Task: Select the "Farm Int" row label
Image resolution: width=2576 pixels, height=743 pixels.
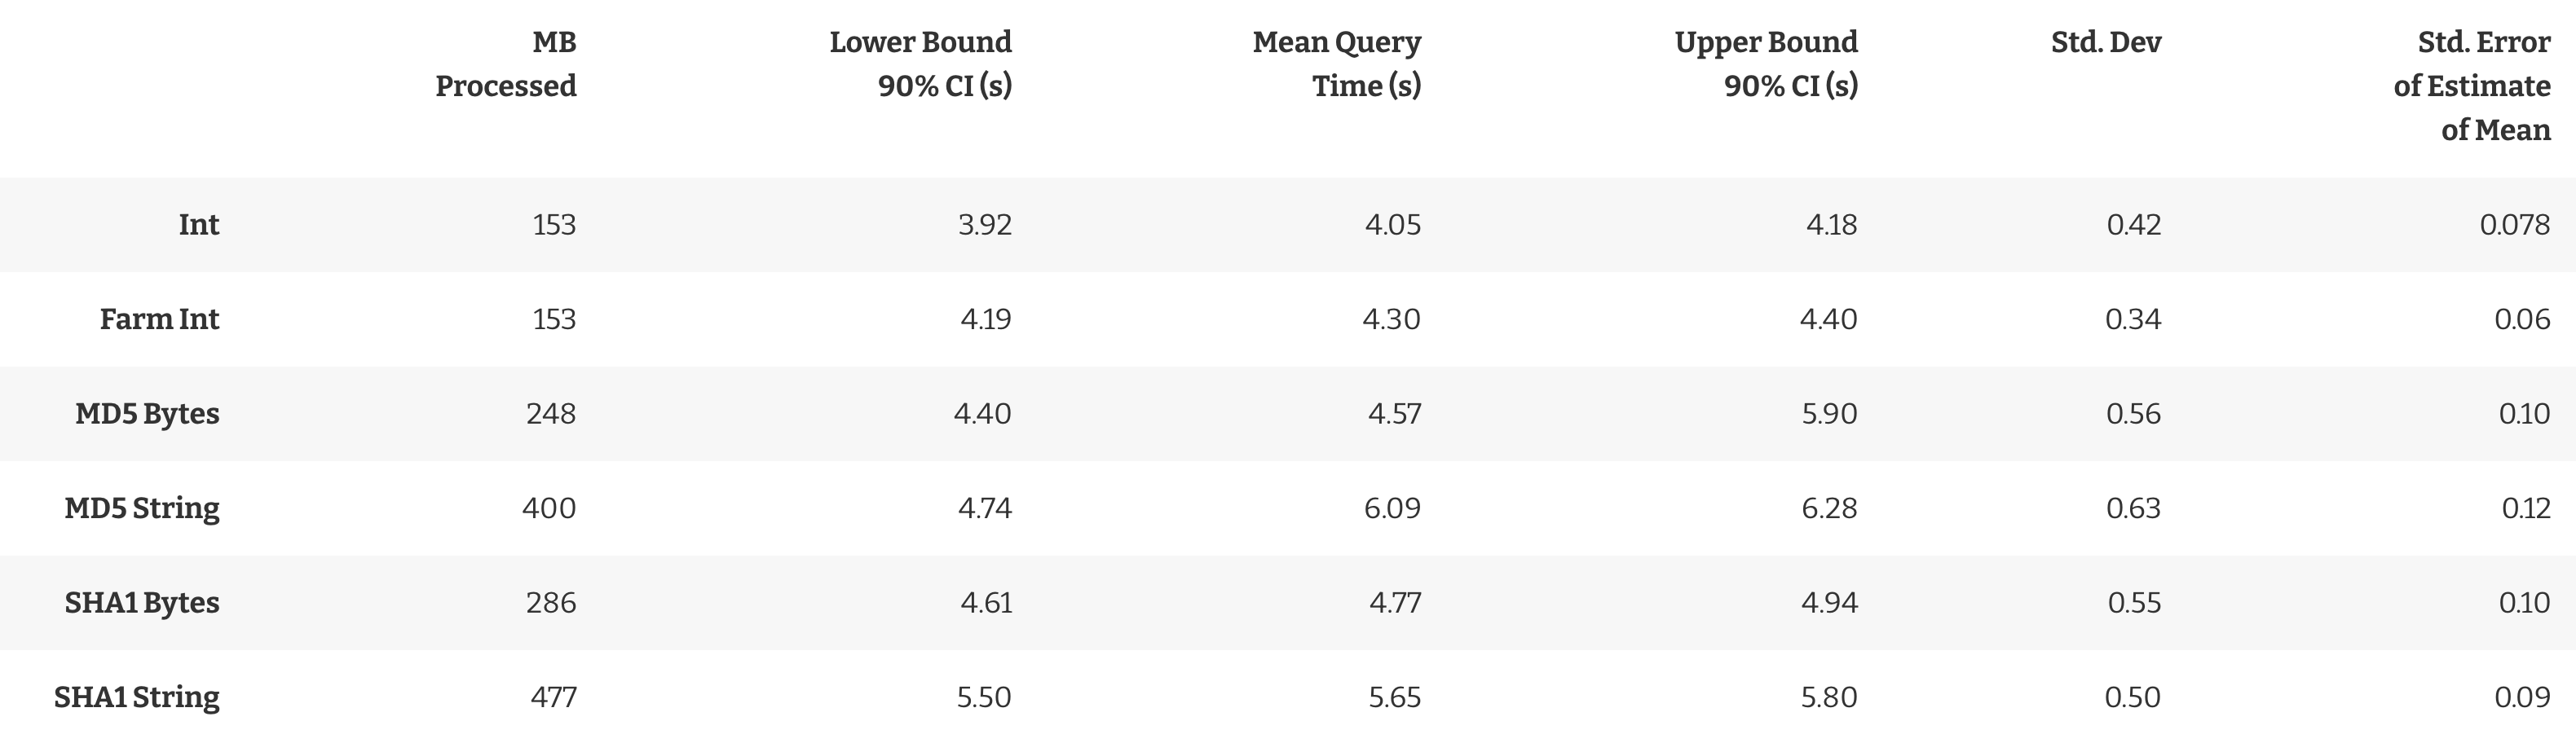Action: [159, 319]
